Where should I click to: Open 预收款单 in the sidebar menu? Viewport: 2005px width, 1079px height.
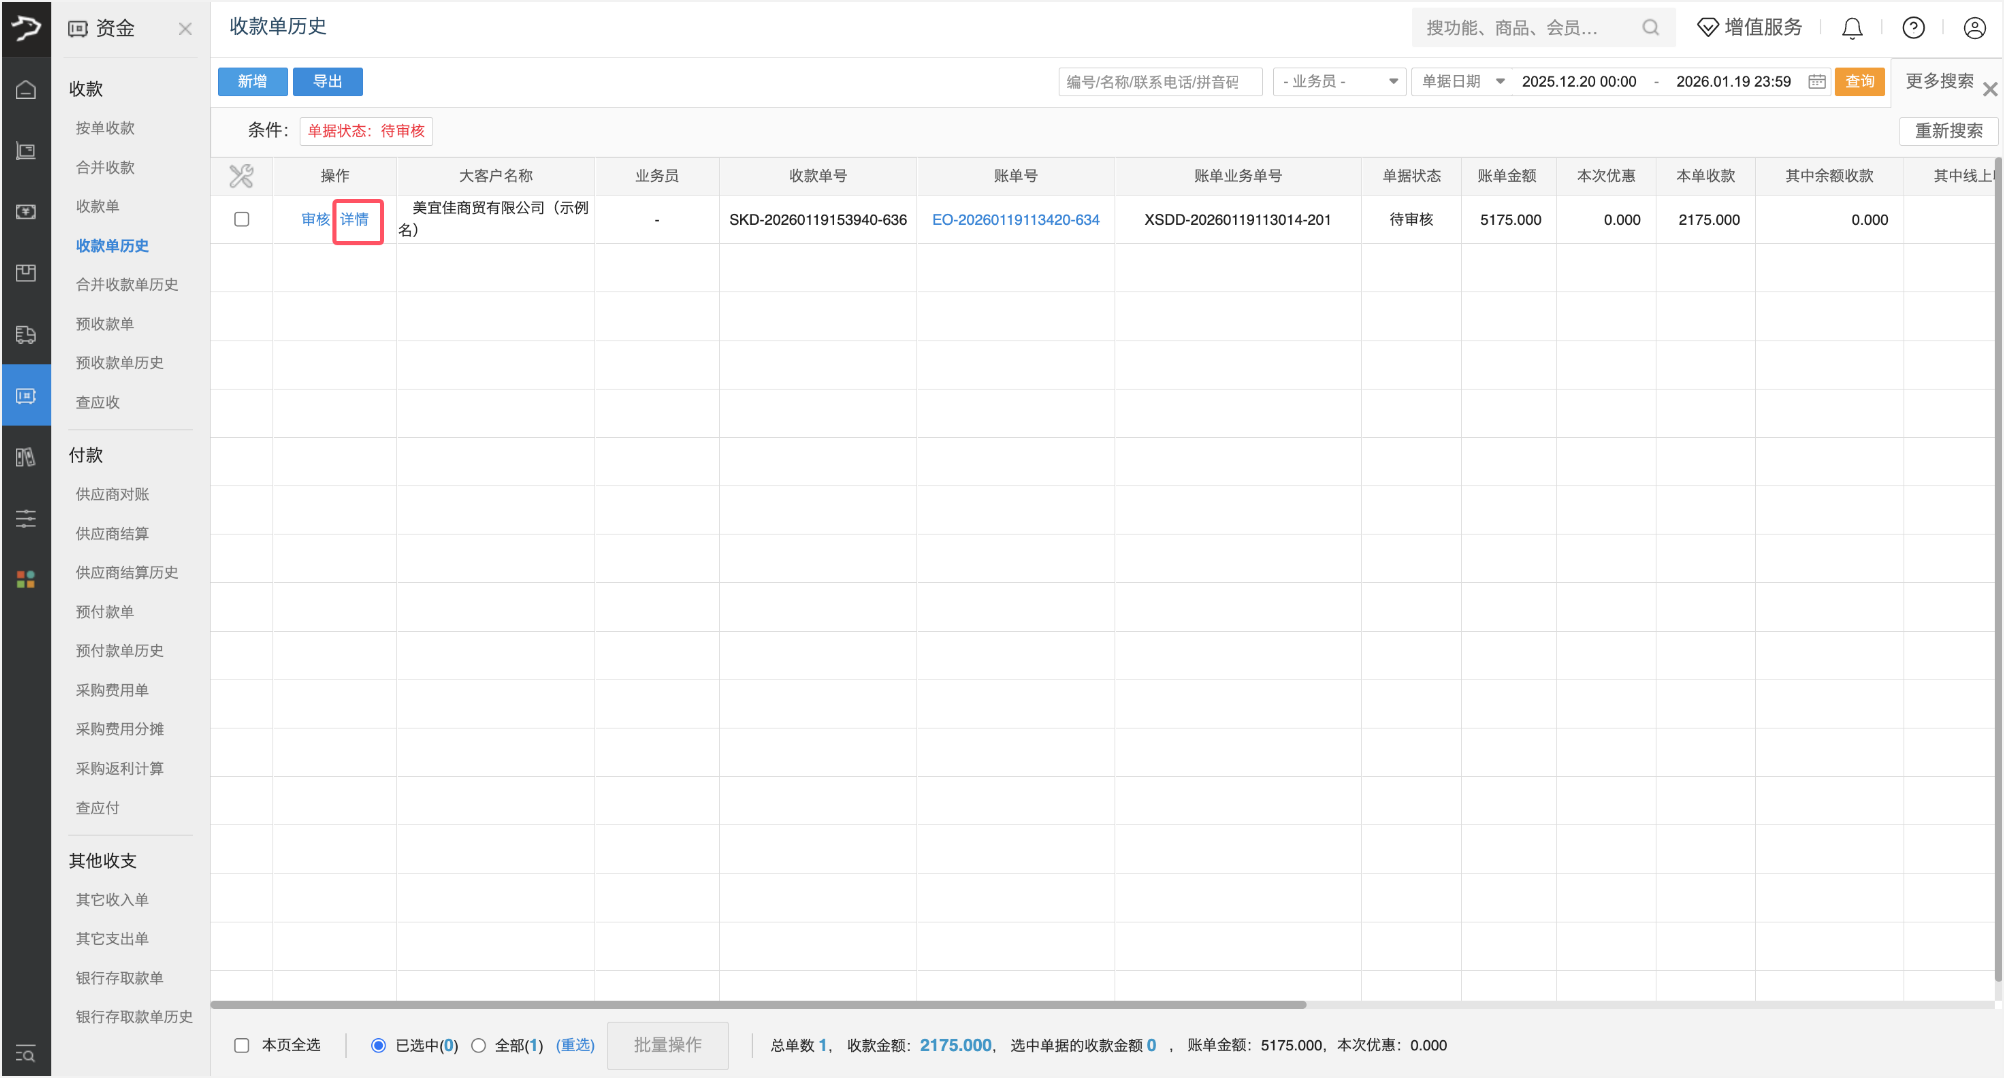105,324
